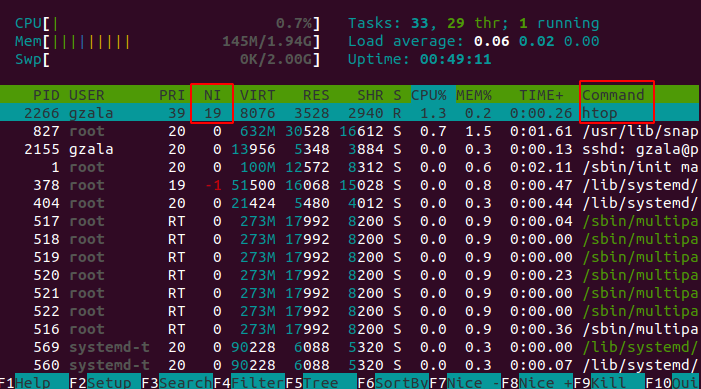Select process row PID 378
Screen dimensions: 701x389
(x=350, y=185)
